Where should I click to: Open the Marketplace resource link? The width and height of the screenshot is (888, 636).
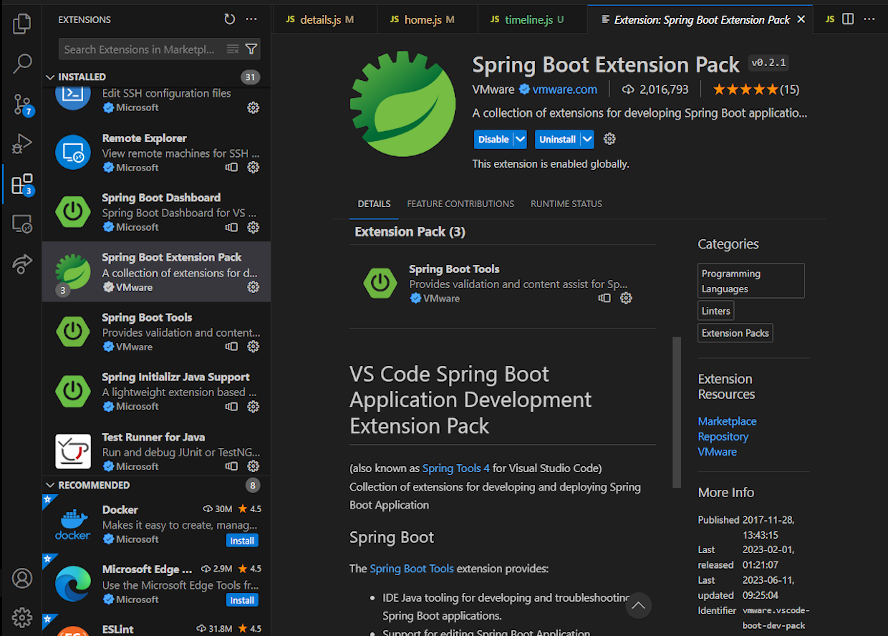pos(727,421)
